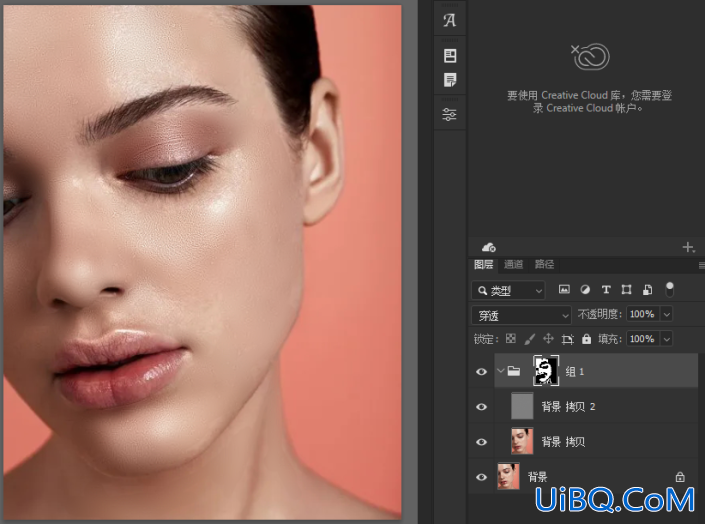The width and height of the screenshot is (705, 524).
Task: Select the 背景 拷贝 2 layer name
Action: 568,407
